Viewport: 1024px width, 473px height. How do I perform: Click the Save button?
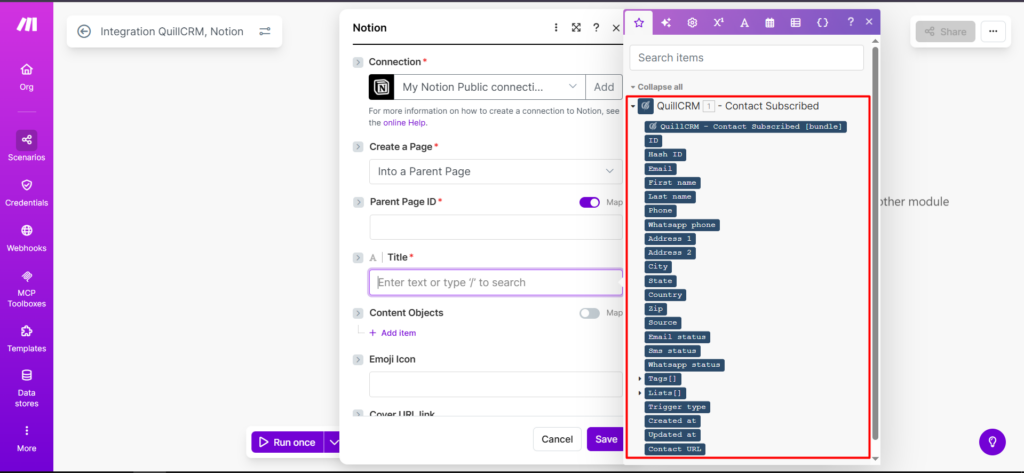pos(606,439)
